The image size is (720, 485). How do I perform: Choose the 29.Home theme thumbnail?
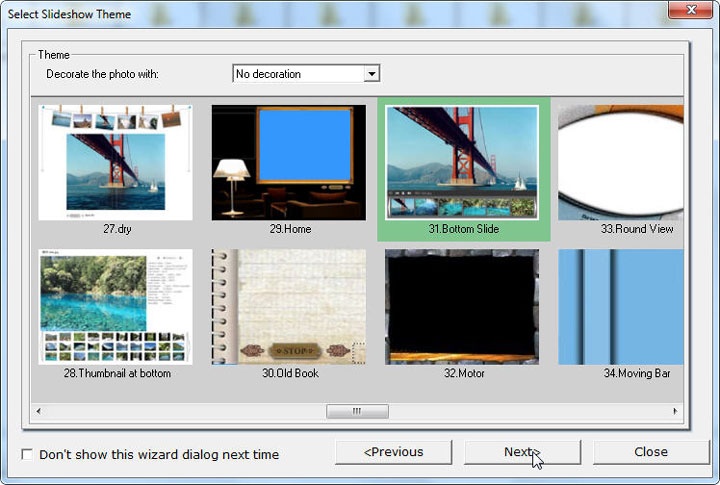[291, 162]
